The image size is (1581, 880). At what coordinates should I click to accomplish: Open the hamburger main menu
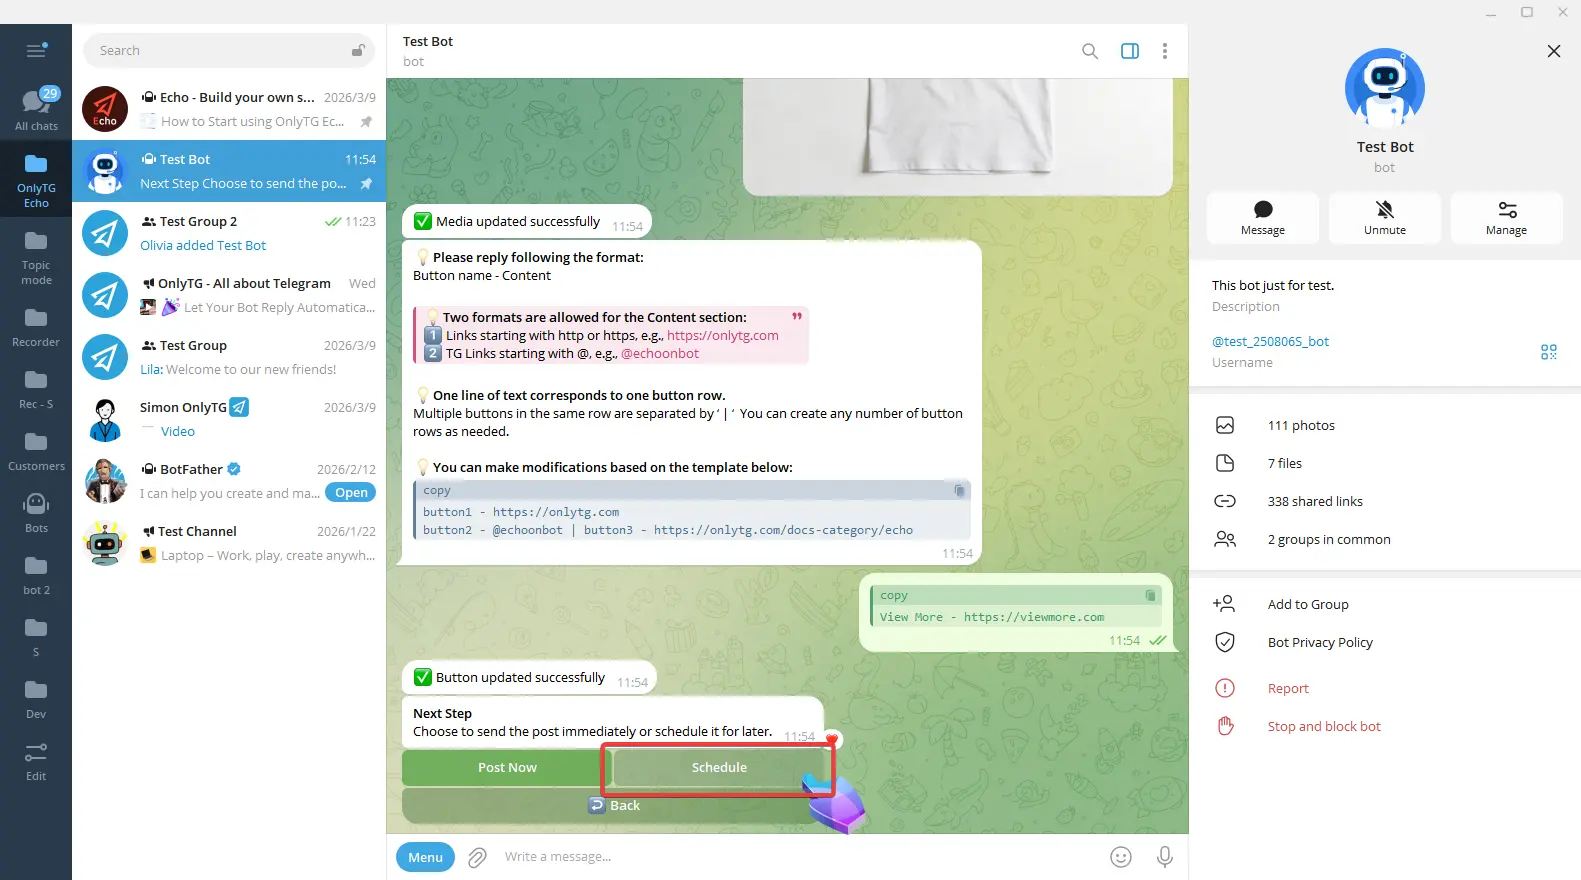(36, 51)
